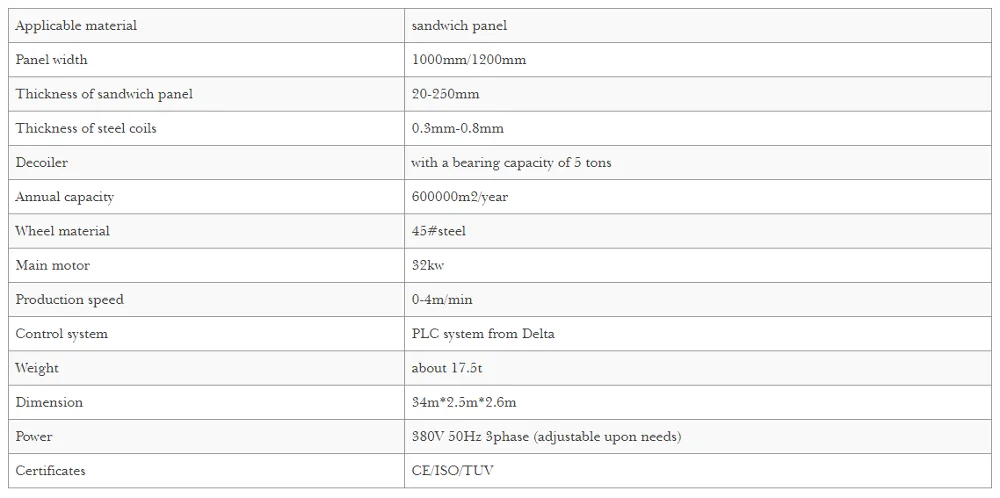
Task: Click 'Thickness of sandwich panel' label
Action: tap(104, 94)
